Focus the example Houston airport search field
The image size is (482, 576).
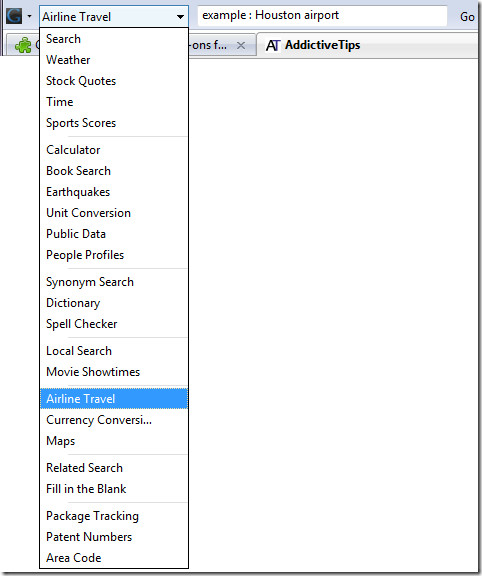[x=322, y=15]
